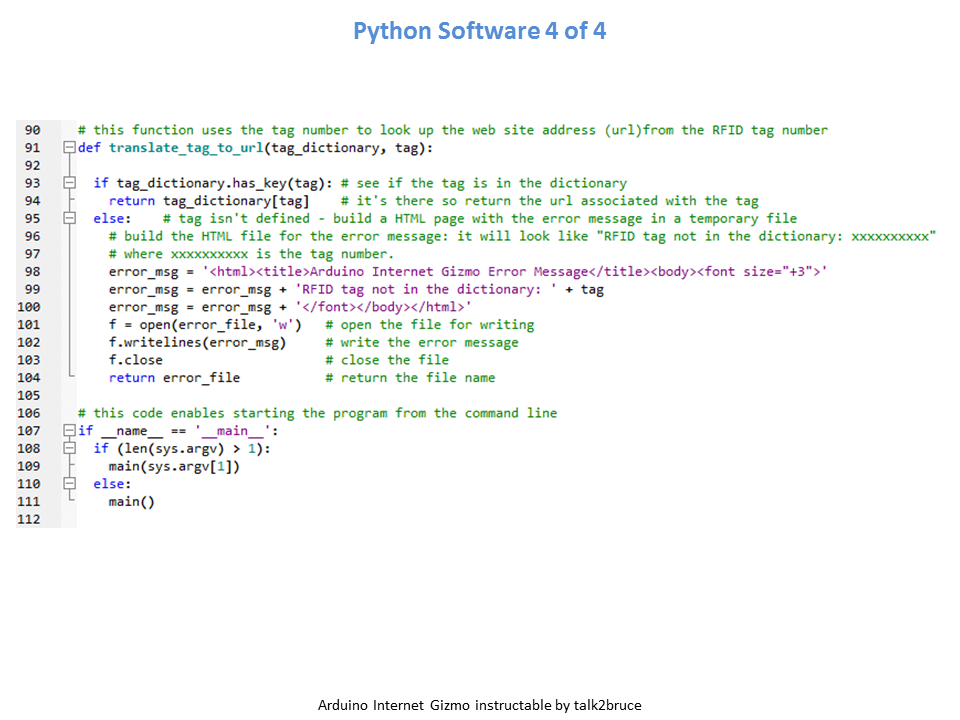Click 'main(sys.argv[1])' call
960x720 pixels.
[x=174, y=466]
